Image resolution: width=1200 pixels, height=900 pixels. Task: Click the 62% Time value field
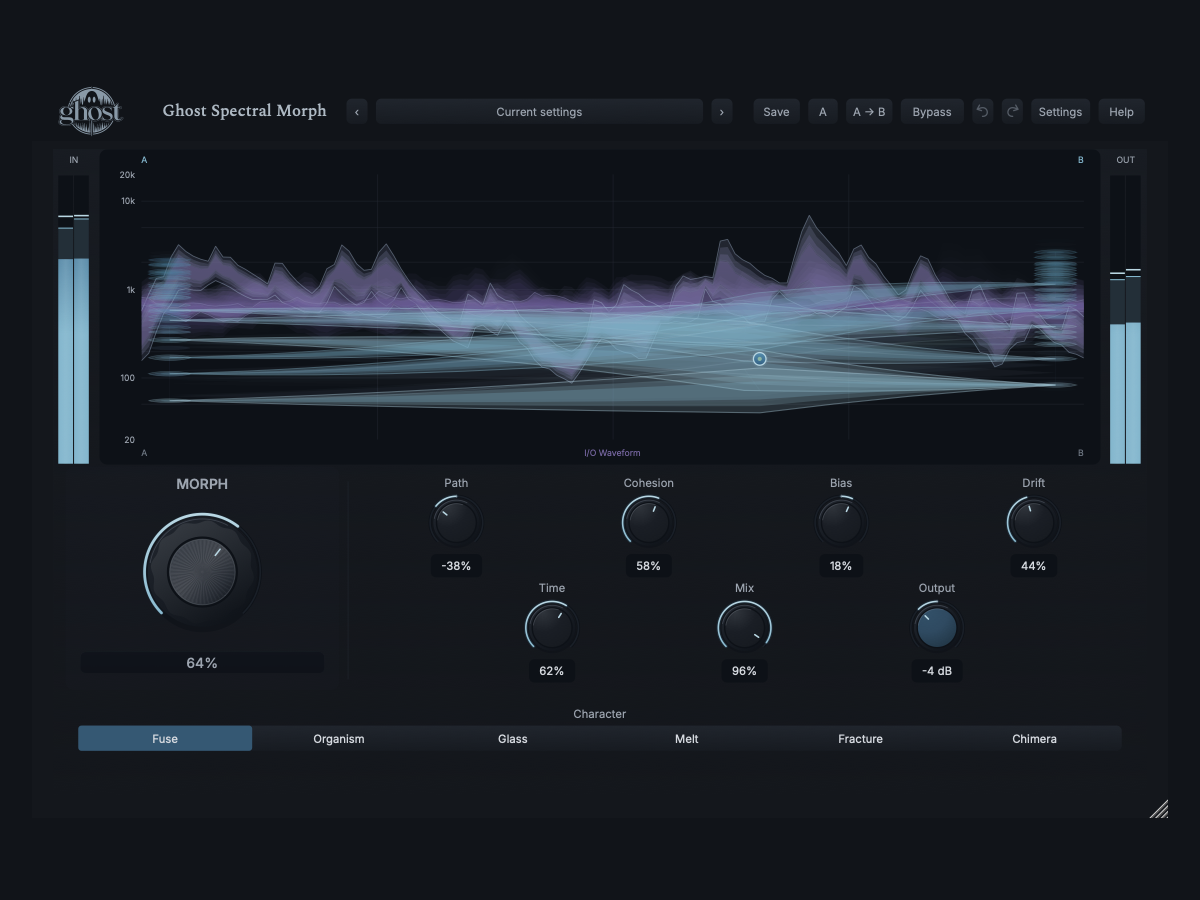click(x=552, y=671)
